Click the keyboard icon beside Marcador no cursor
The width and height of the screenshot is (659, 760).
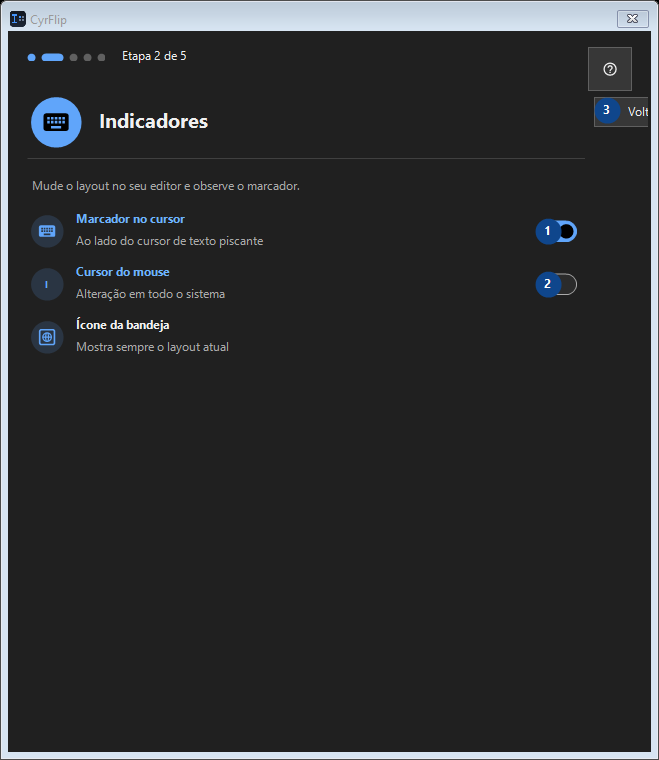coord(47,231)
